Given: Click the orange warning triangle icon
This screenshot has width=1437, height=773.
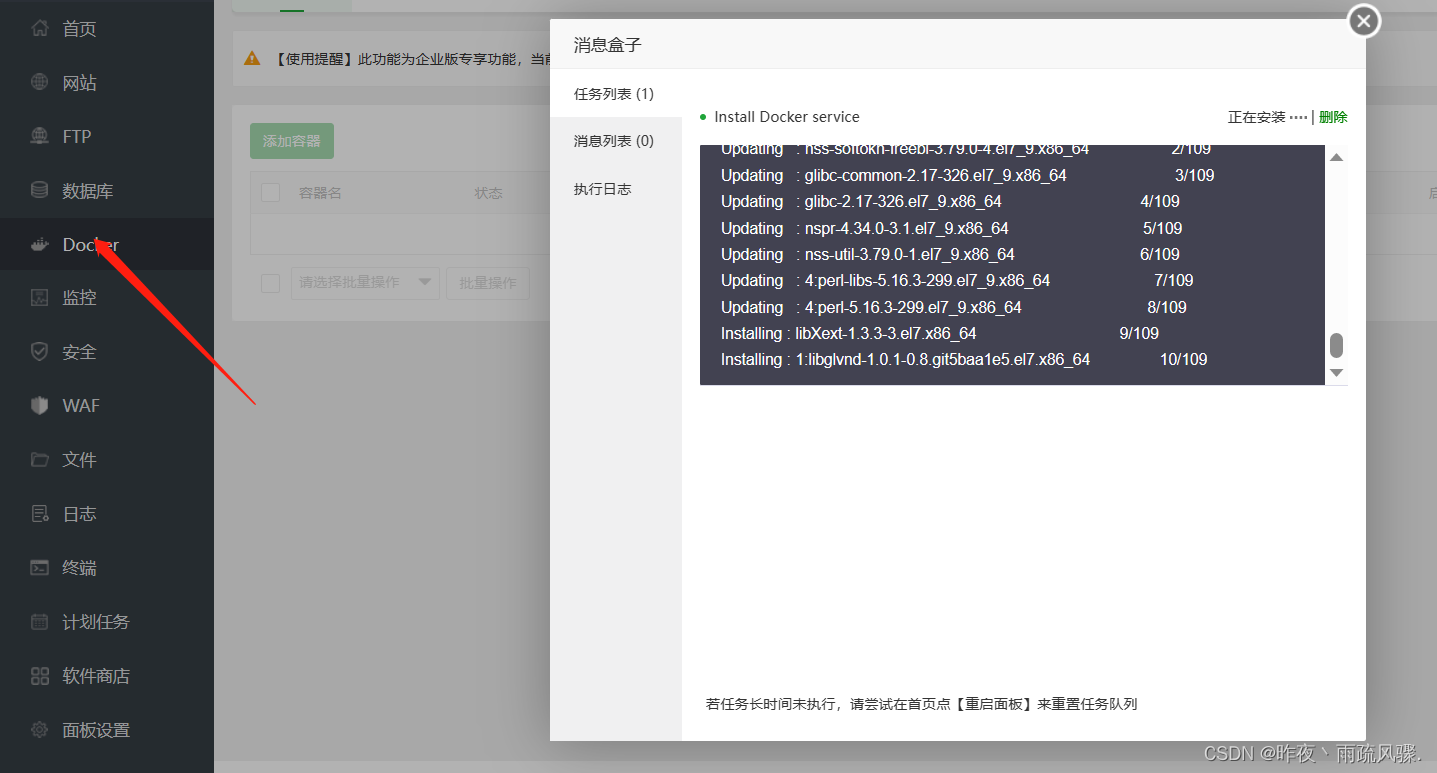Looking at the screenshot, I should (x=252, y=59).
